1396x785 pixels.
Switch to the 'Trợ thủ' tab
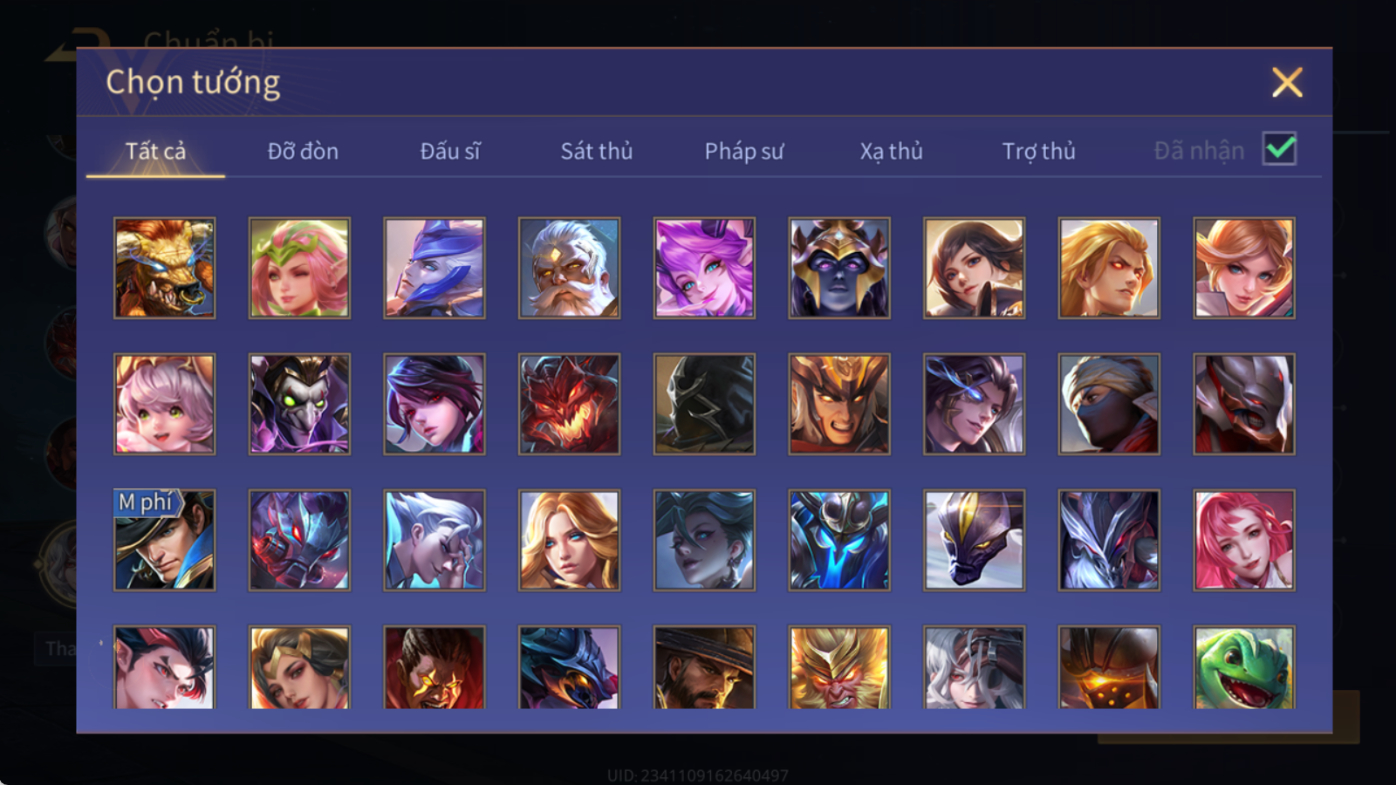(x=1038, y=151)
